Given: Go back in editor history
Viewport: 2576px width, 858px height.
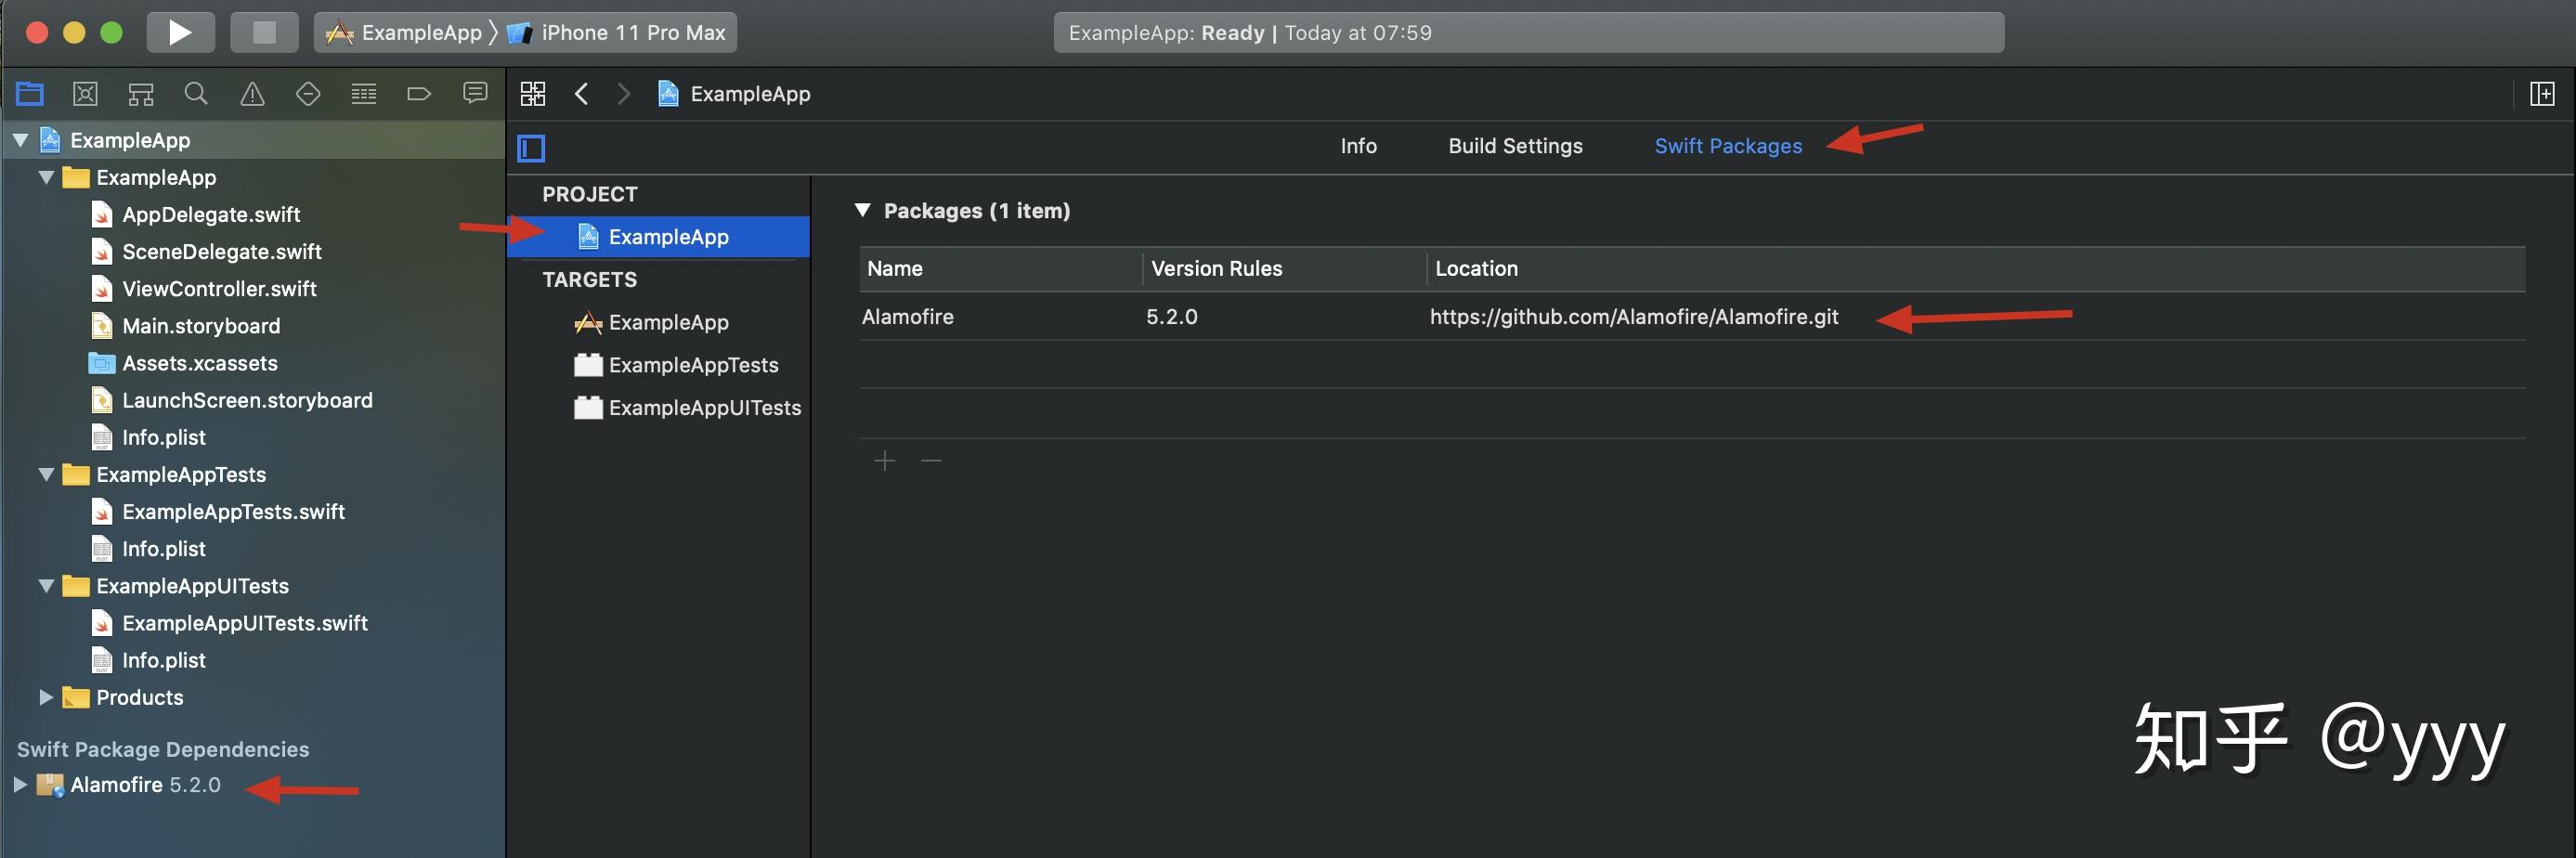Looking at the screenshot, I should point(582,94).
